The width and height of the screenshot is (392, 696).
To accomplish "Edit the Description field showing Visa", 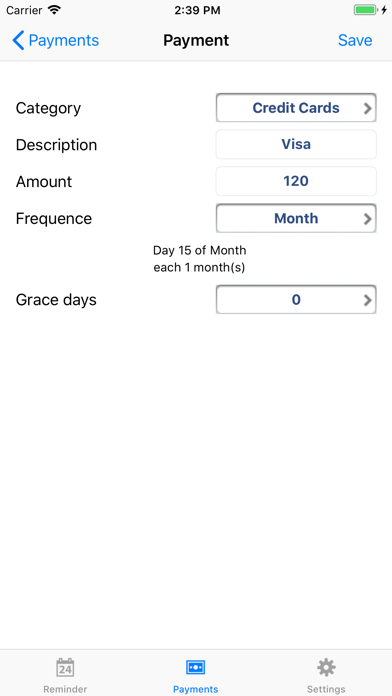I will [296, 144].
